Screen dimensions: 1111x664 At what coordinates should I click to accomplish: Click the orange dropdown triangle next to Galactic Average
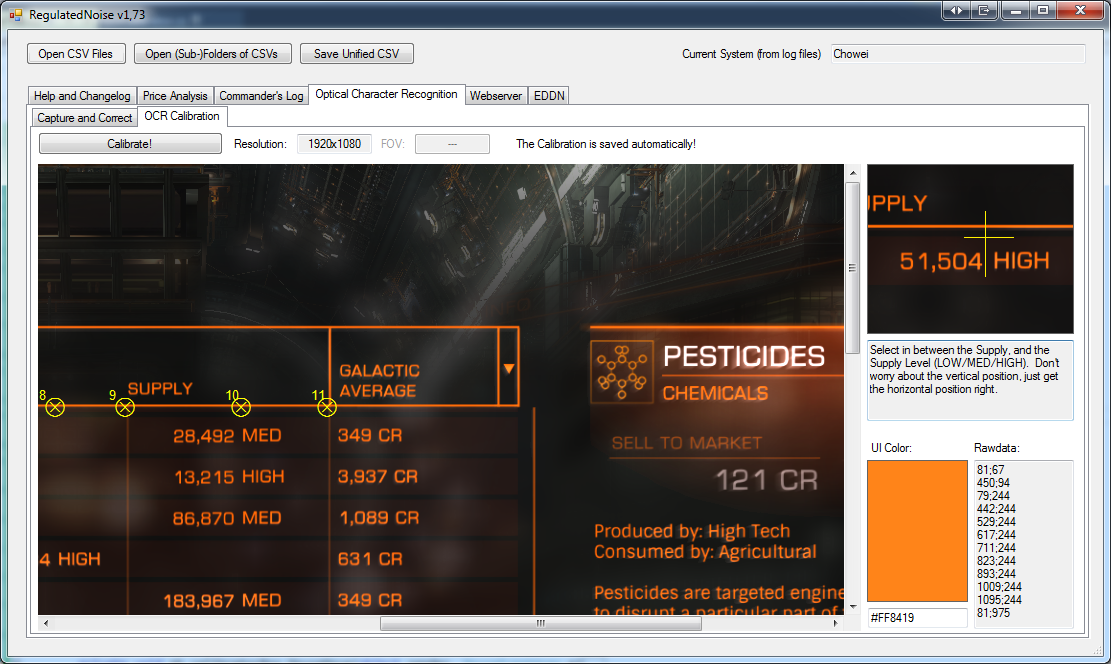click(509, 368)
